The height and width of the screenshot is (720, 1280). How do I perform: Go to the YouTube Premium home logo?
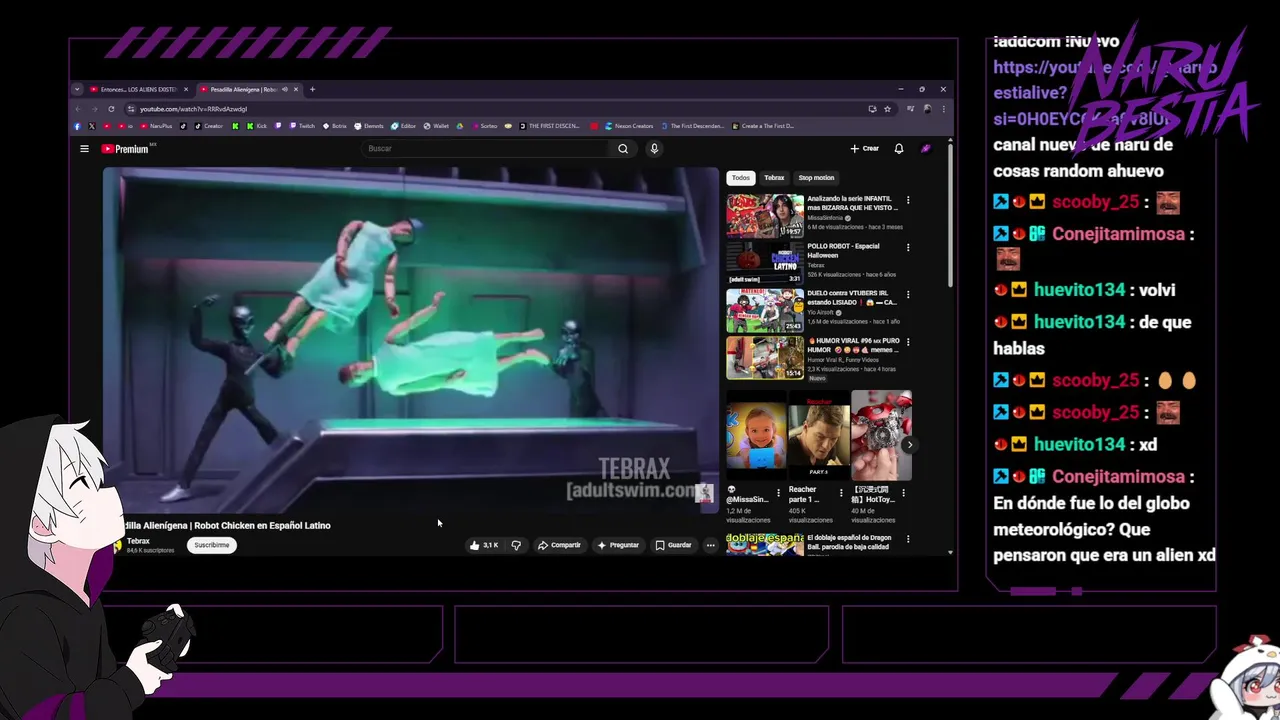point(125,149)
